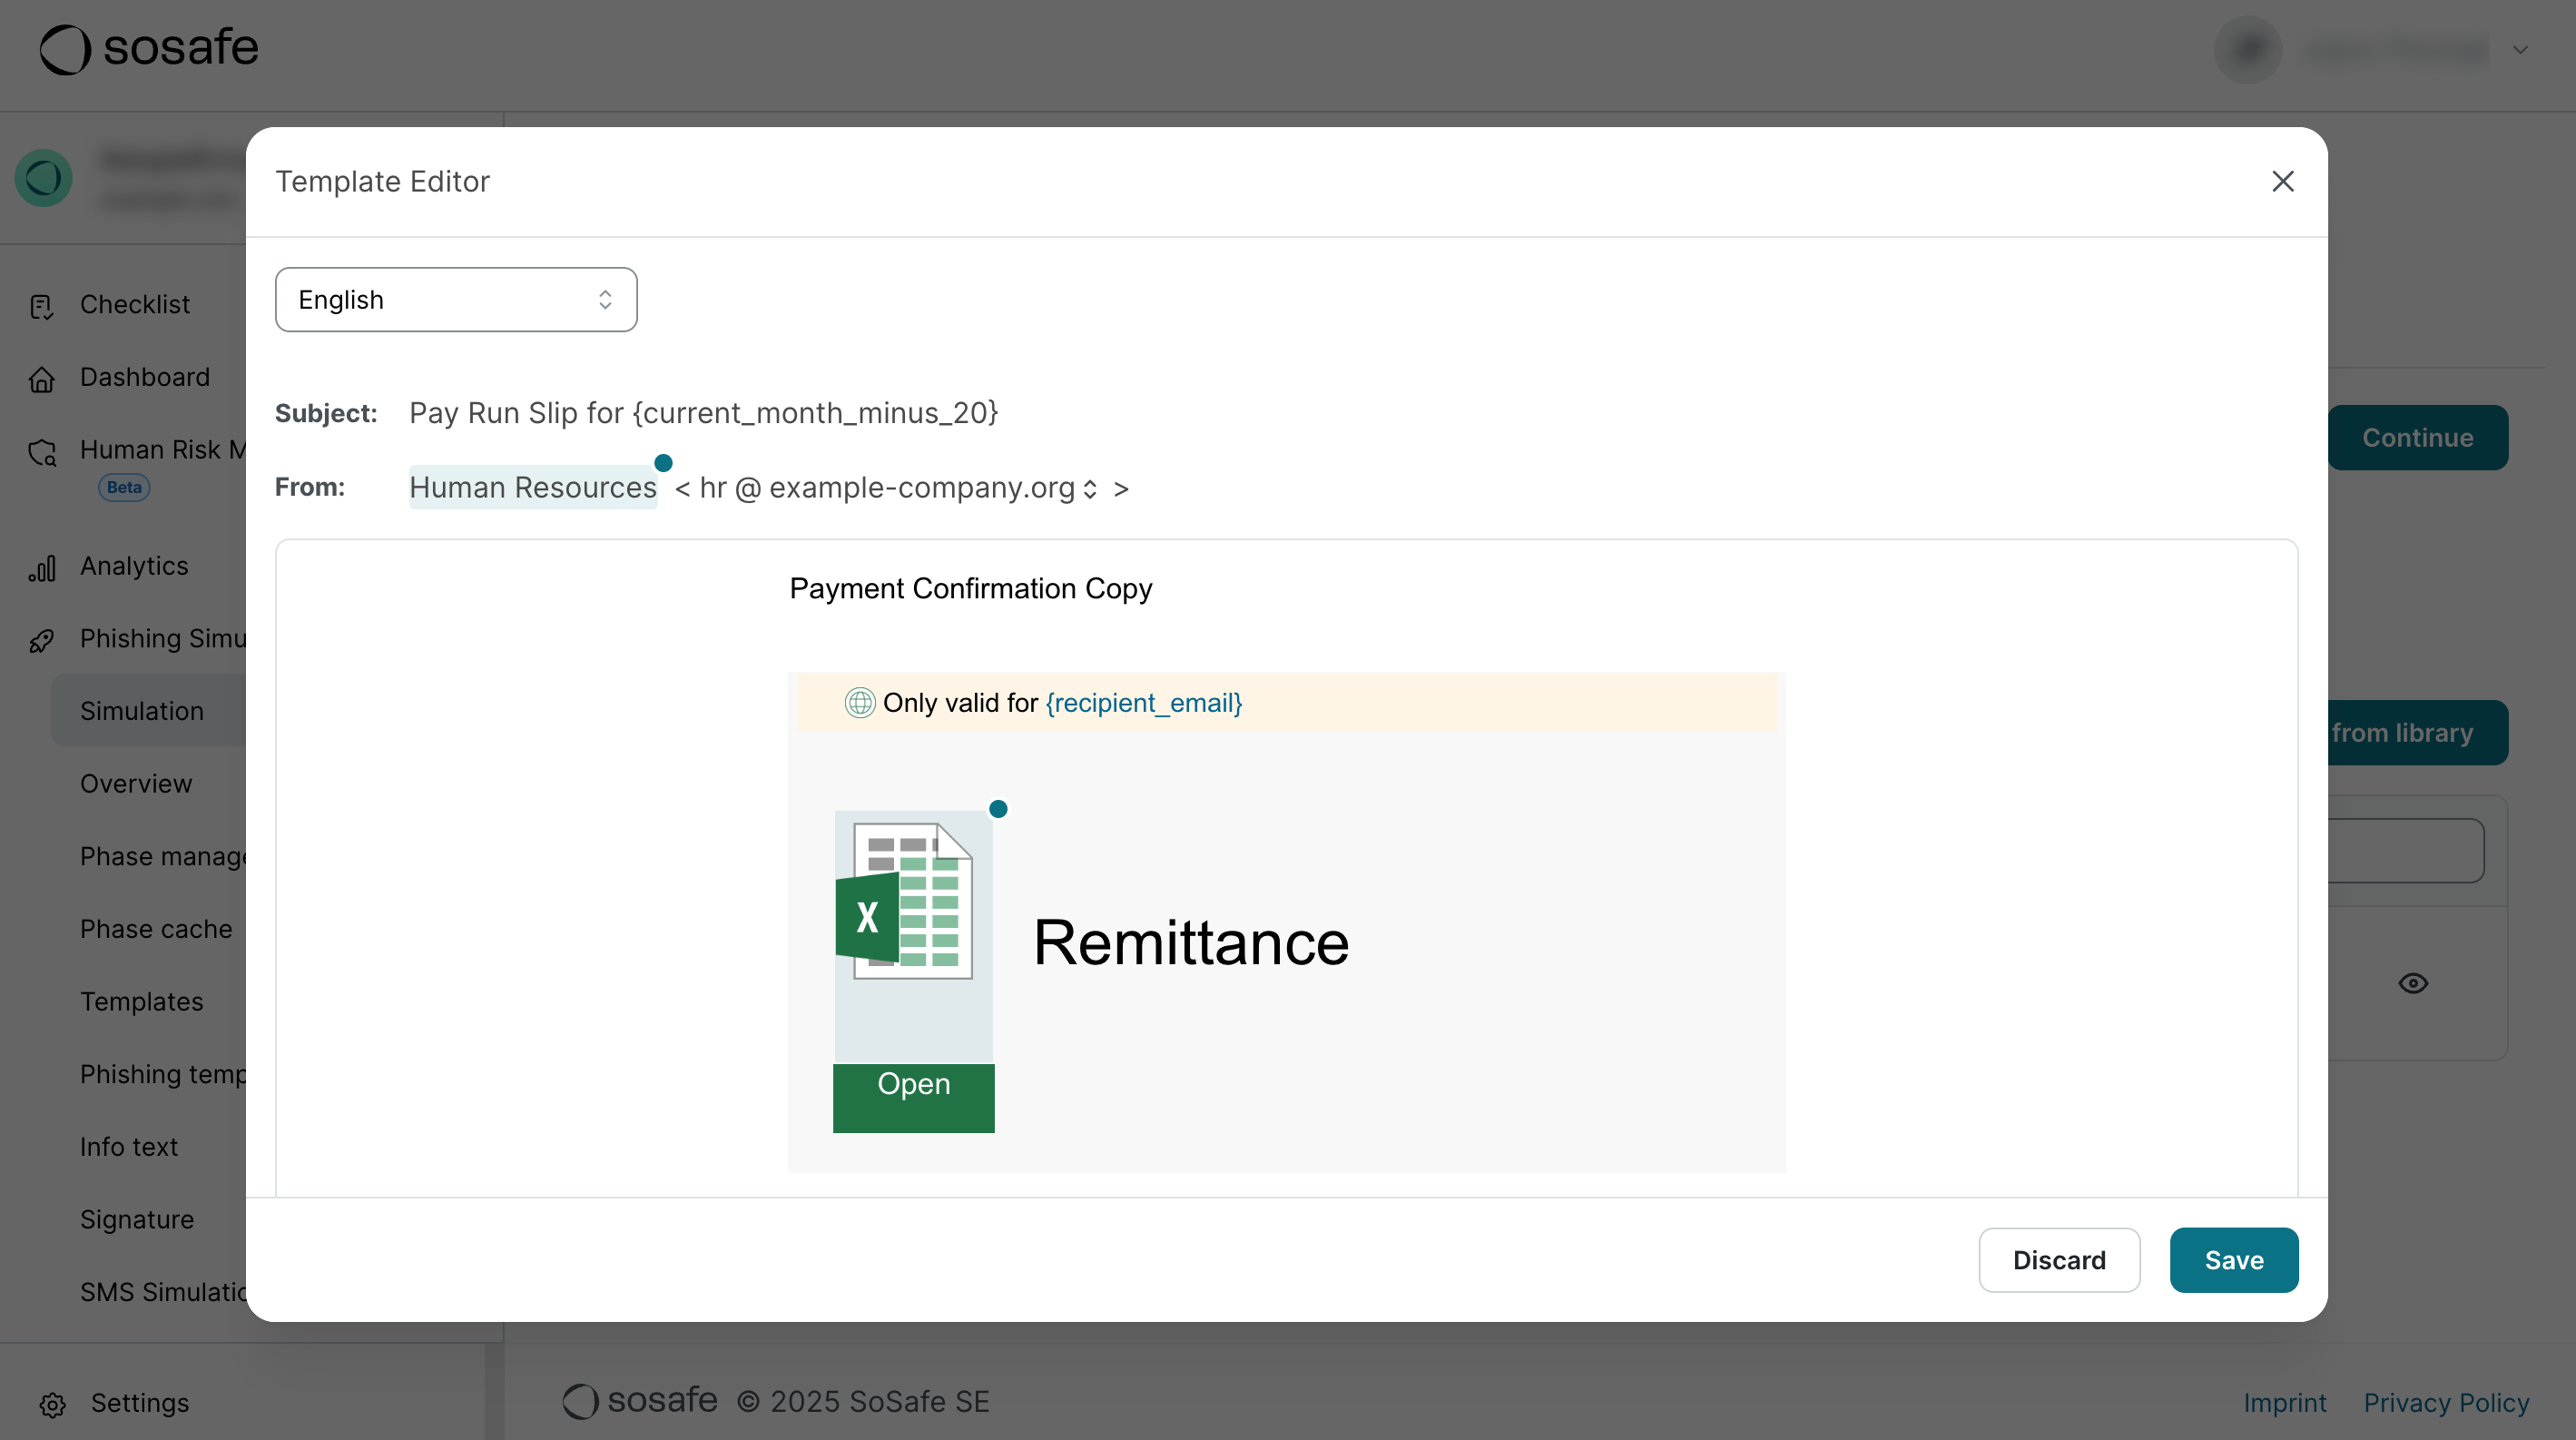
Task: Select Templates in the Simulation menu
Action: tap(141, 1001)
